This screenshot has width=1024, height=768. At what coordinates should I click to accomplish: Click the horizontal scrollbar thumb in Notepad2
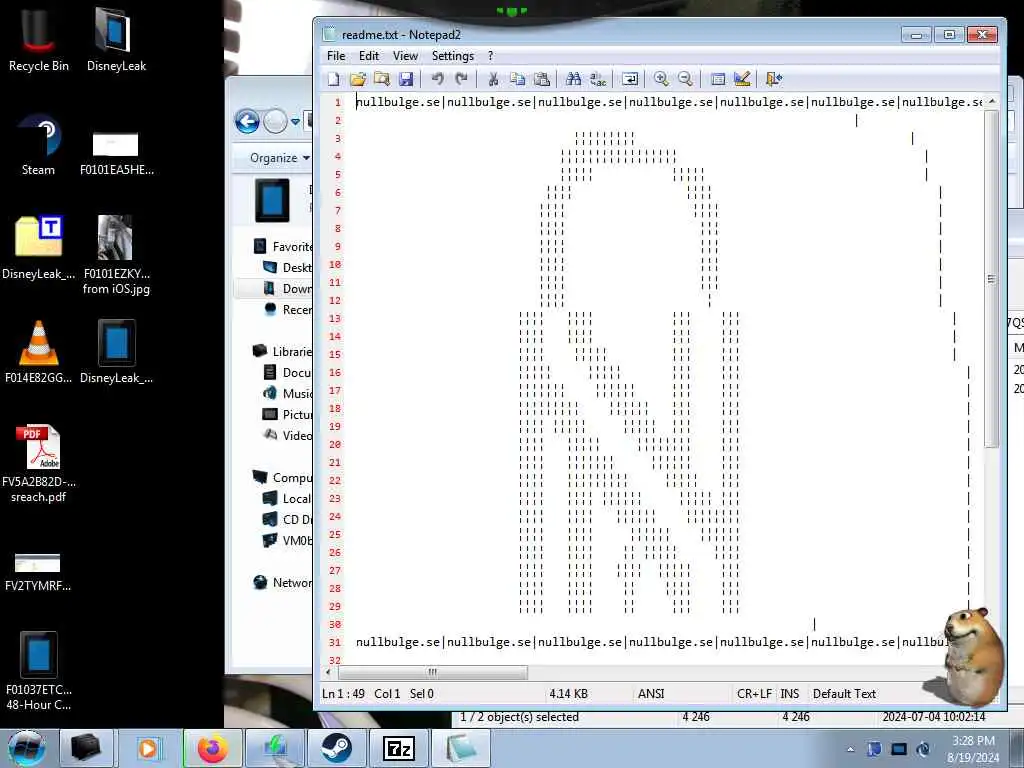(x=432, y=672)
